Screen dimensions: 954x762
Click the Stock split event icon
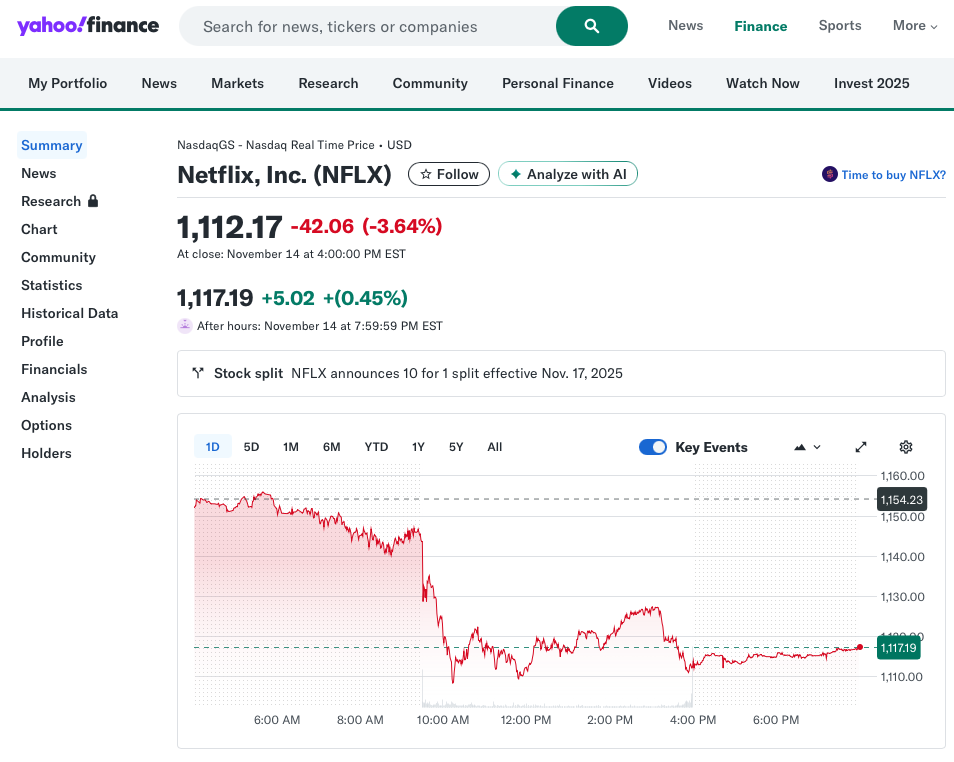click(x=198, y=373)
